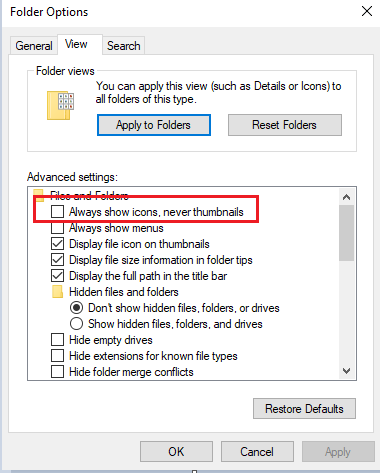Click Apply to Folders button
This screenshot has width=380, height=473.
pyautogui.click(x=154, y=125)
